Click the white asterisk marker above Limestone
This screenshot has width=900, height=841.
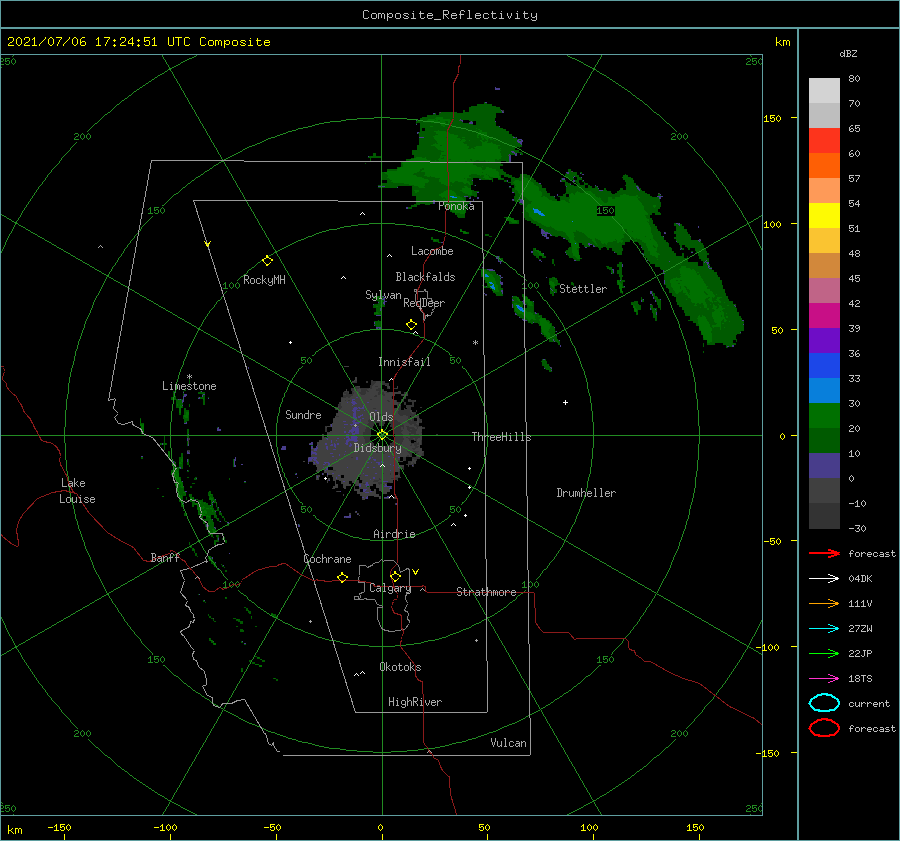[x=189, y=377]
